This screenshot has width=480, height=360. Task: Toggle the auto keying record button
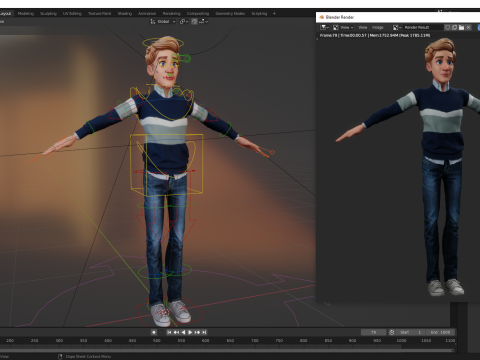pyautogui.click(x=154, y=332)
